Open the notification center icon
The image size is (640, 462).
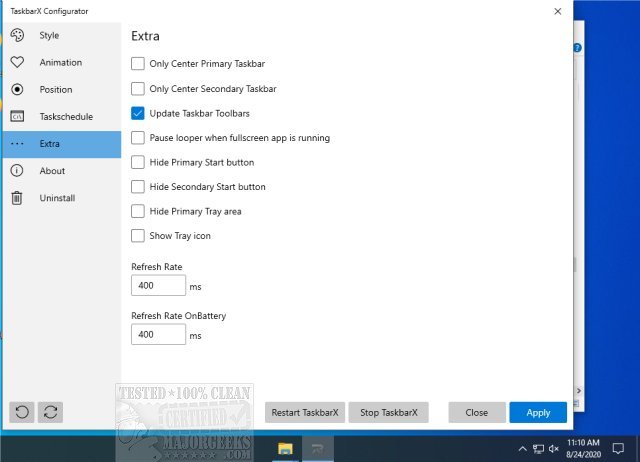(618, 449)
